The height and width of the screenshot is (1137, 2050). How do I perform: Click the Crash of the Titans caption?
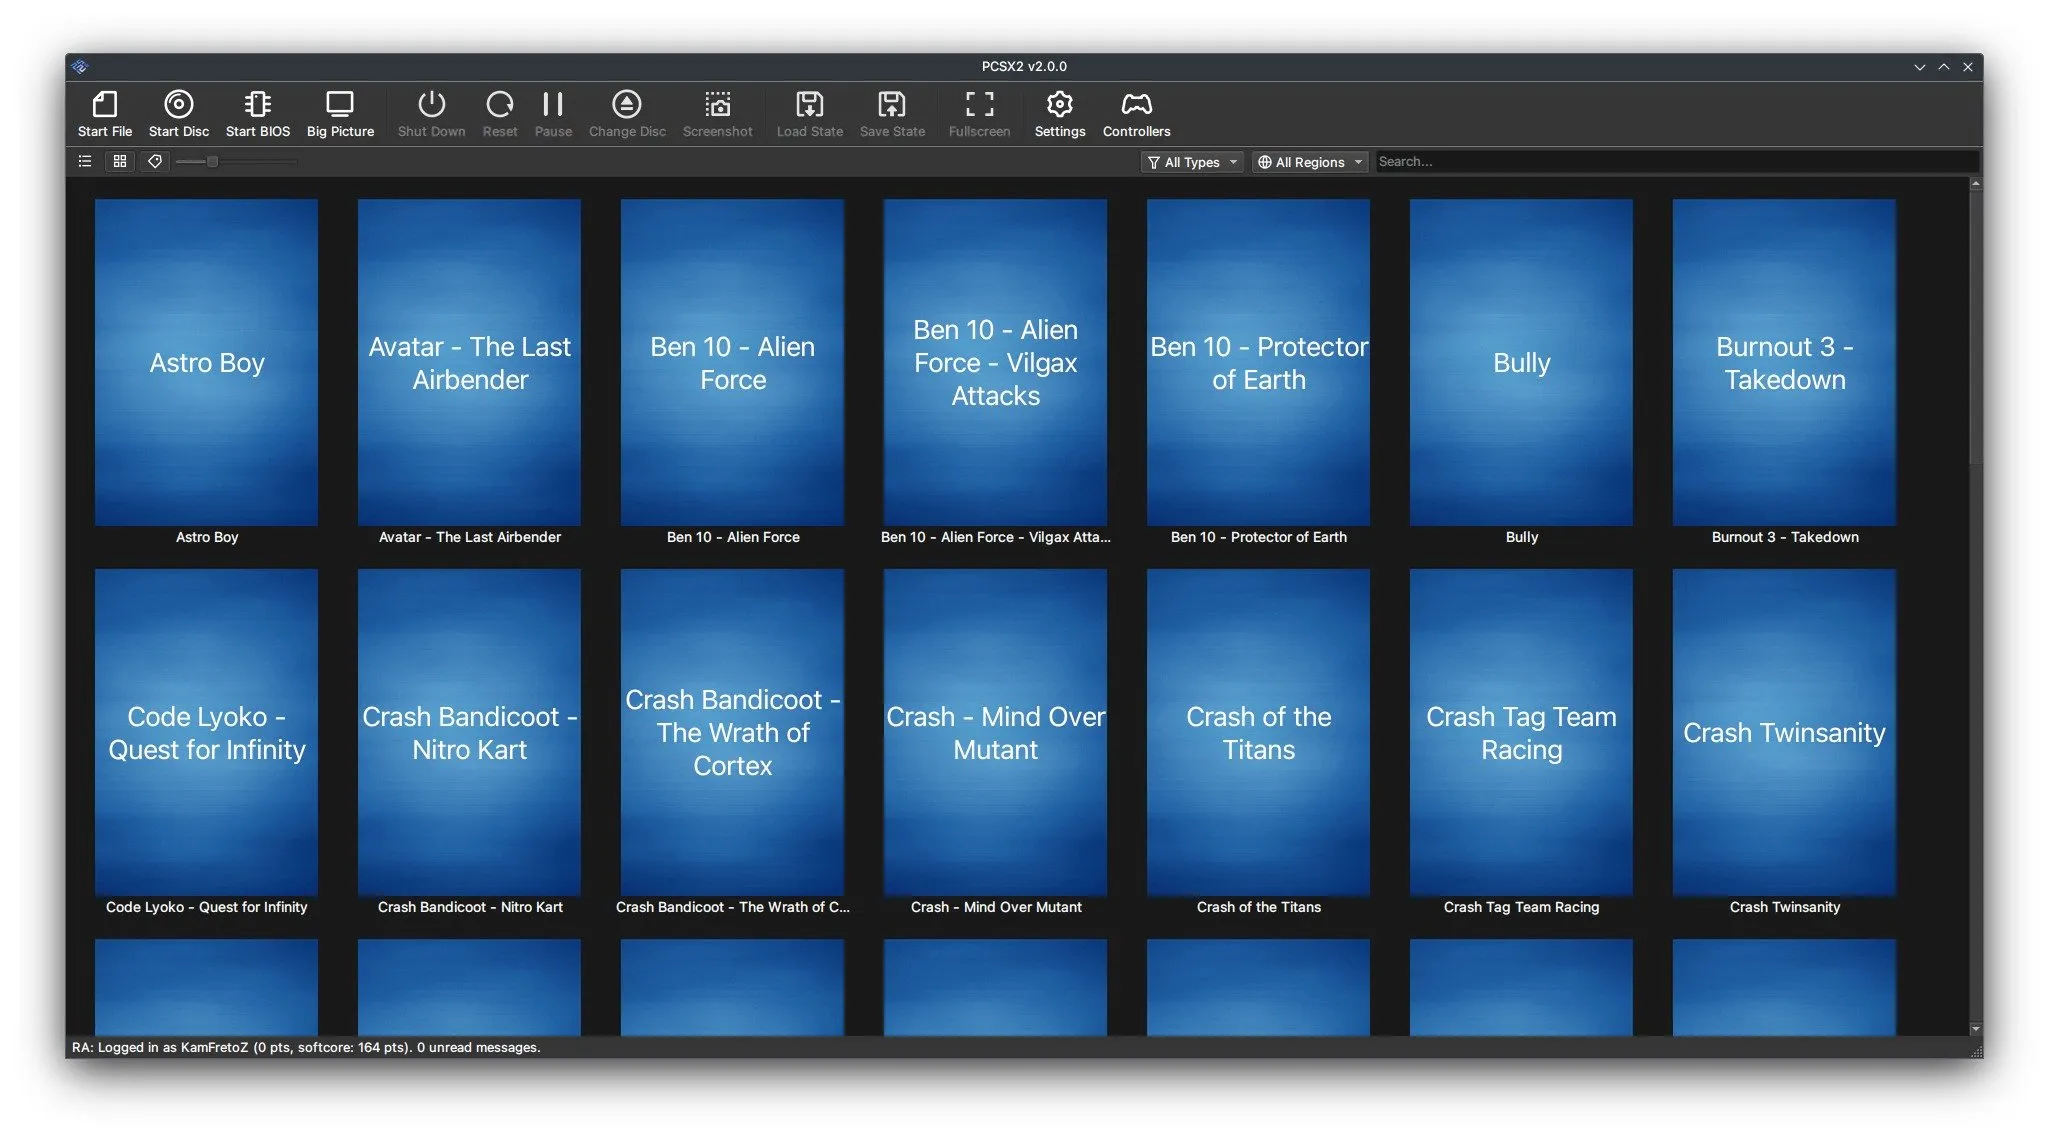point(1258,907)
